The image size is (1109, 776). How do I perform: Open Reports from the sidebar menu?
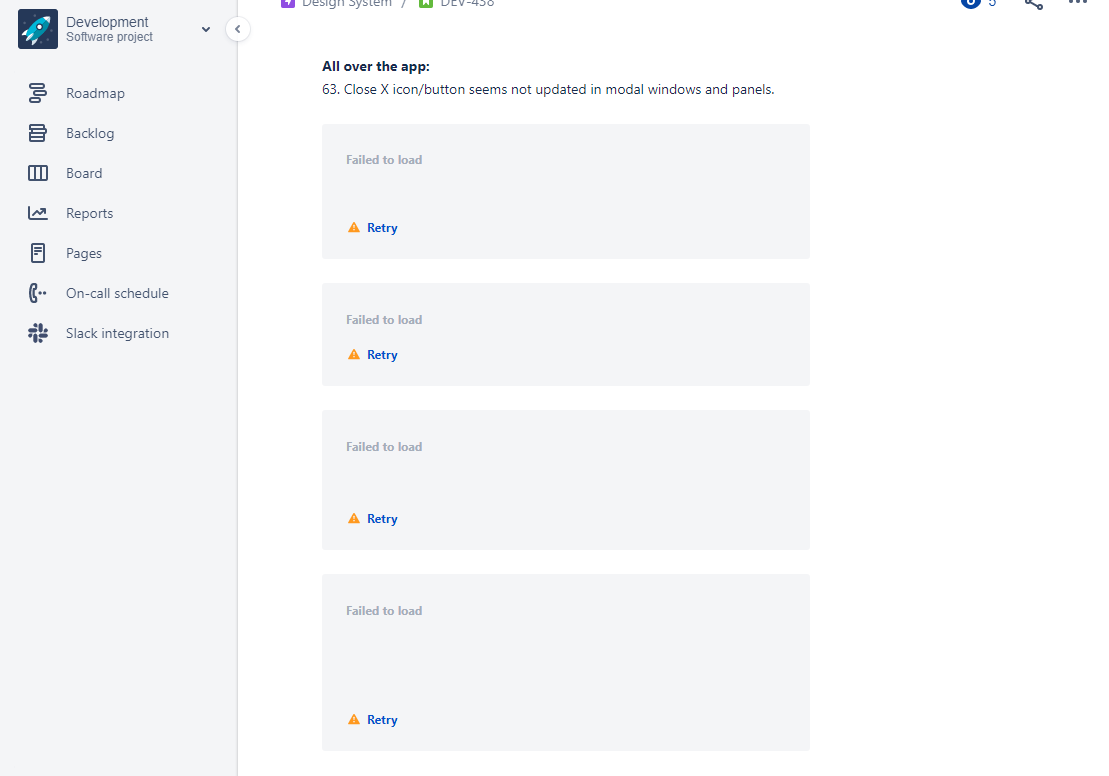(x=89, y=214)
